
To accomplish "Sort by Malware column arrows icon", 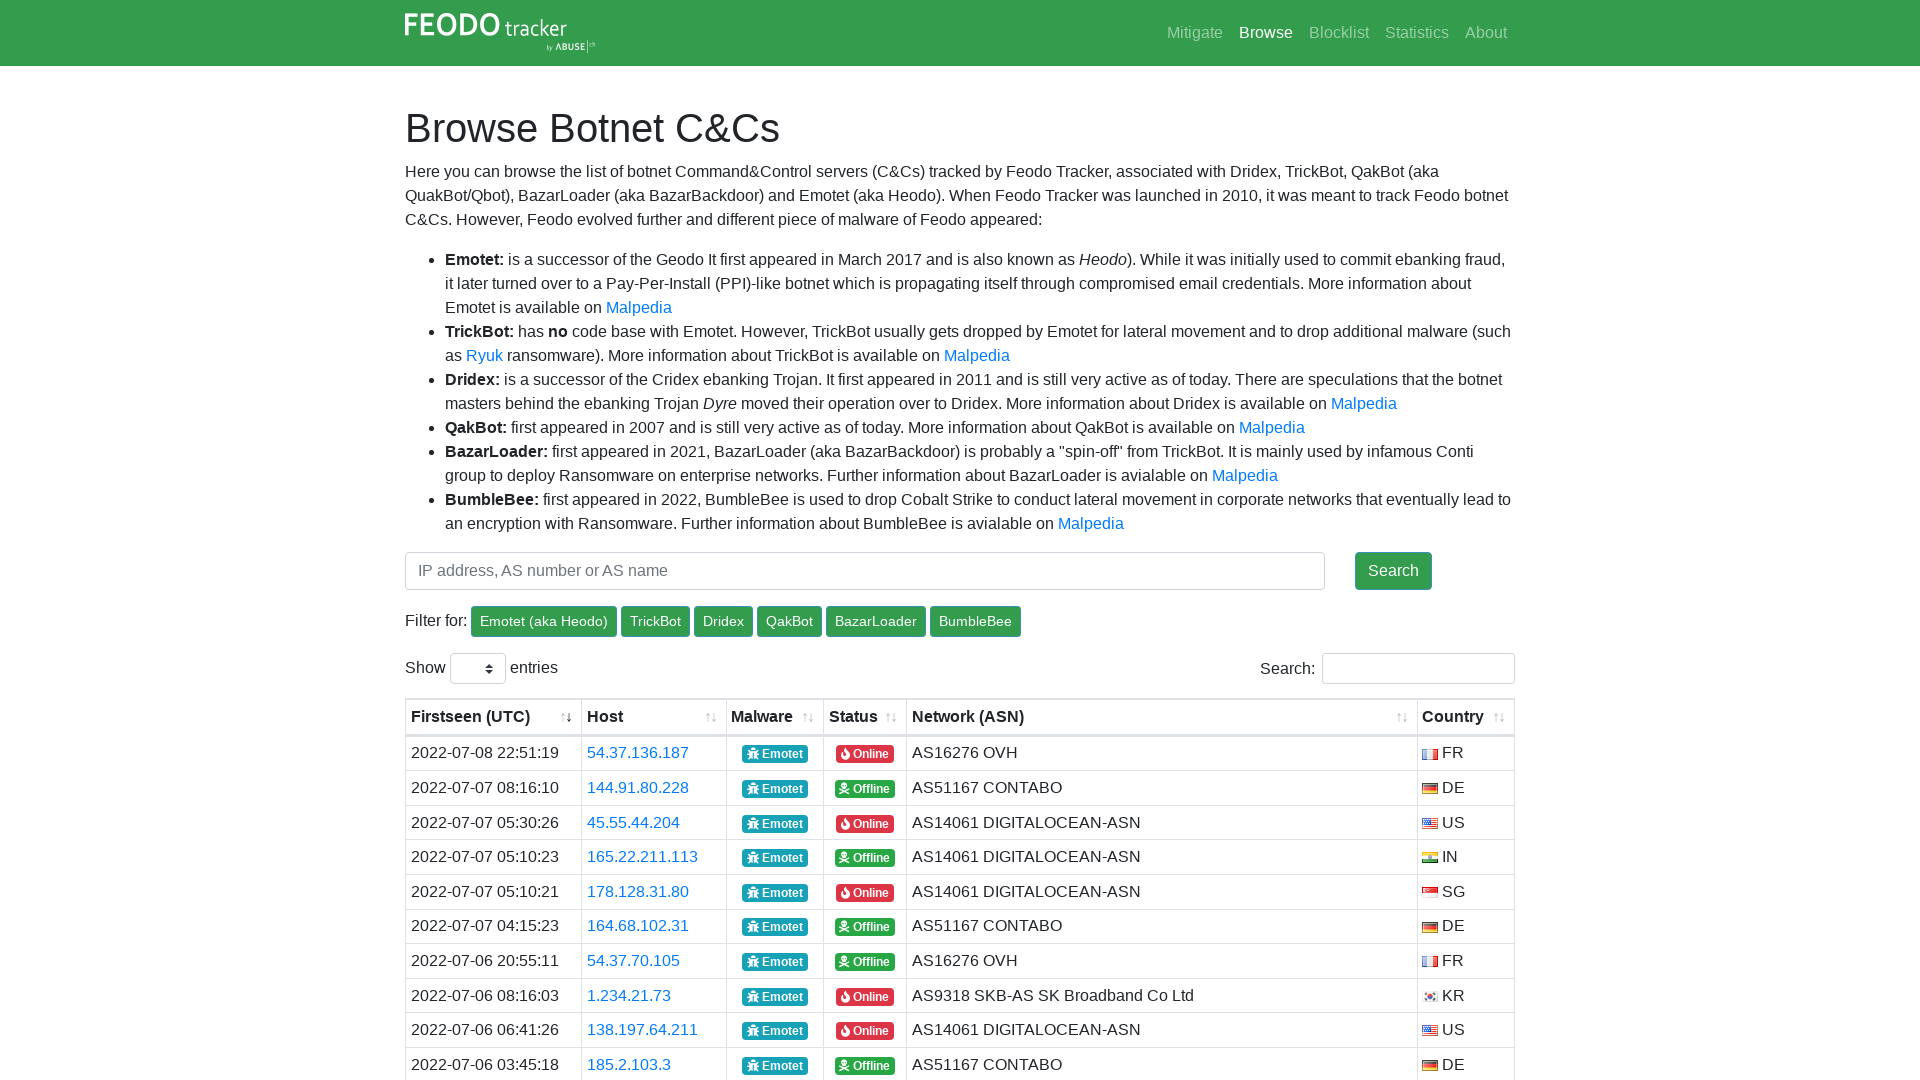I will point(808,717).
